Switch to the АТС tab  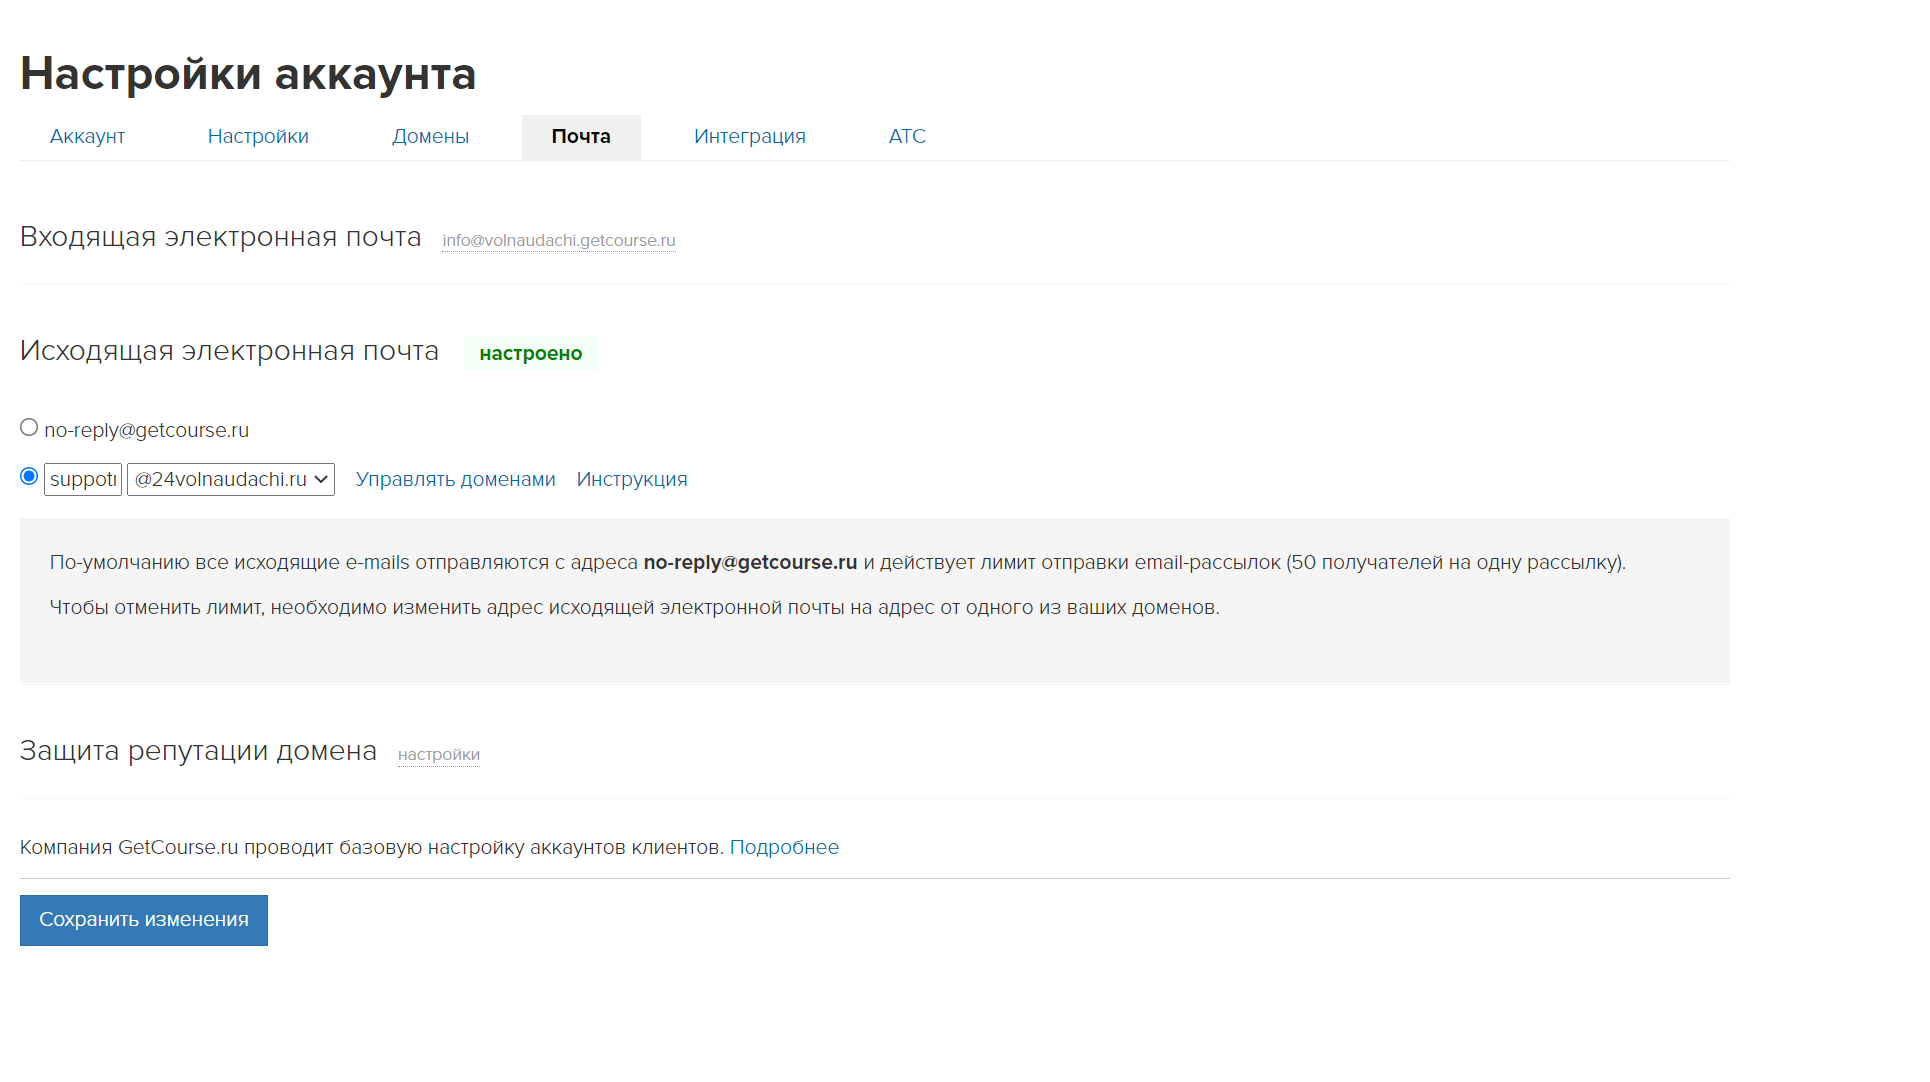click(x=906, y=137)
